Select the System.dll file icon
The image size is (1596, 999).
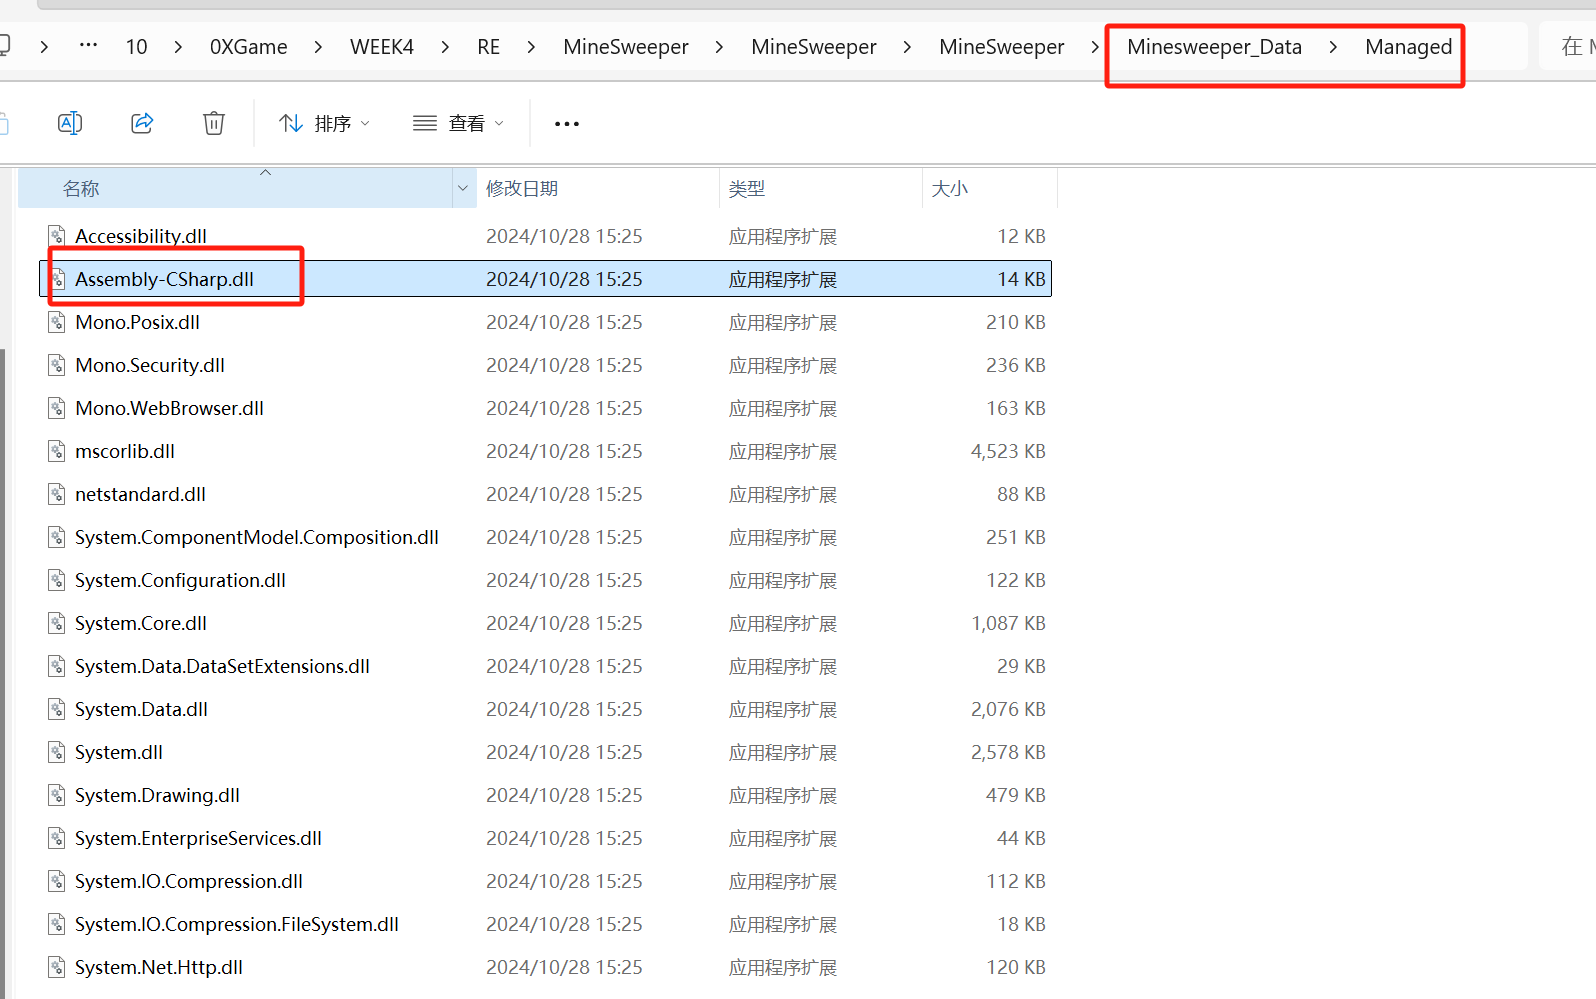pyautogui.click(x=58, y=752)
